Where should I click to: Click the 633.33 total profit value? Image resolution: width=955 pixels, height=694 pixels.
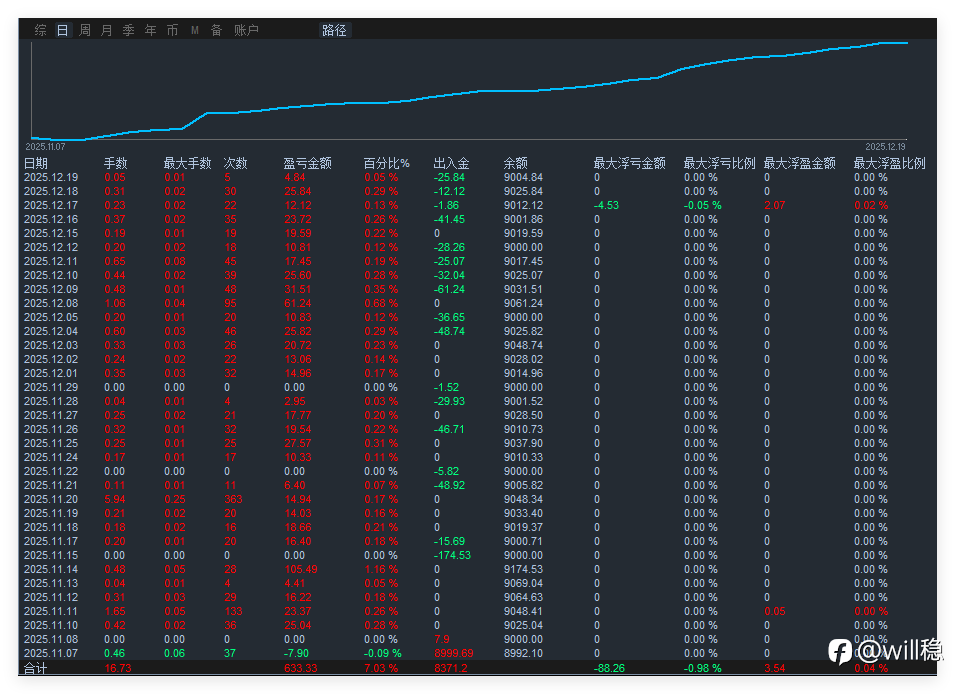coord(301,668)
